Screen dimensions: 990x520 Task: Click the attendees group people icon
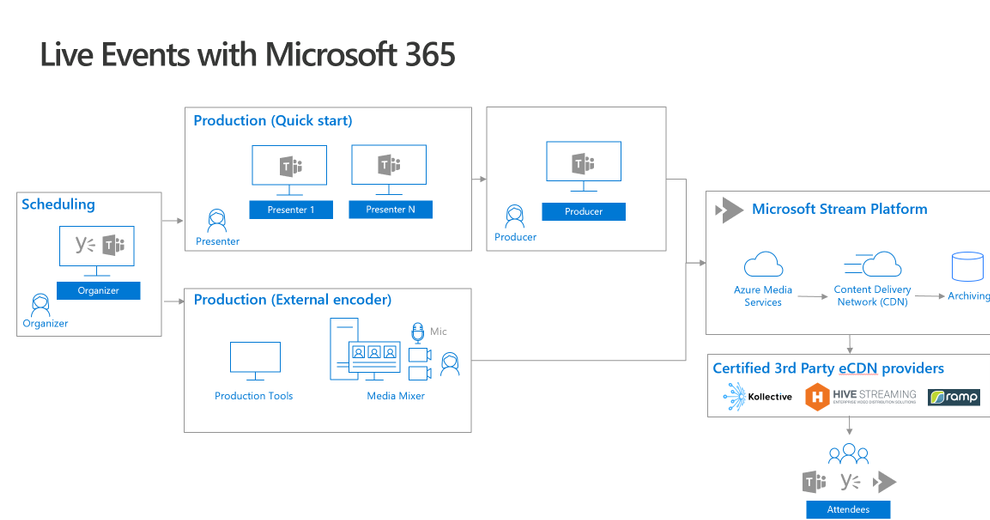pos(849,454)
